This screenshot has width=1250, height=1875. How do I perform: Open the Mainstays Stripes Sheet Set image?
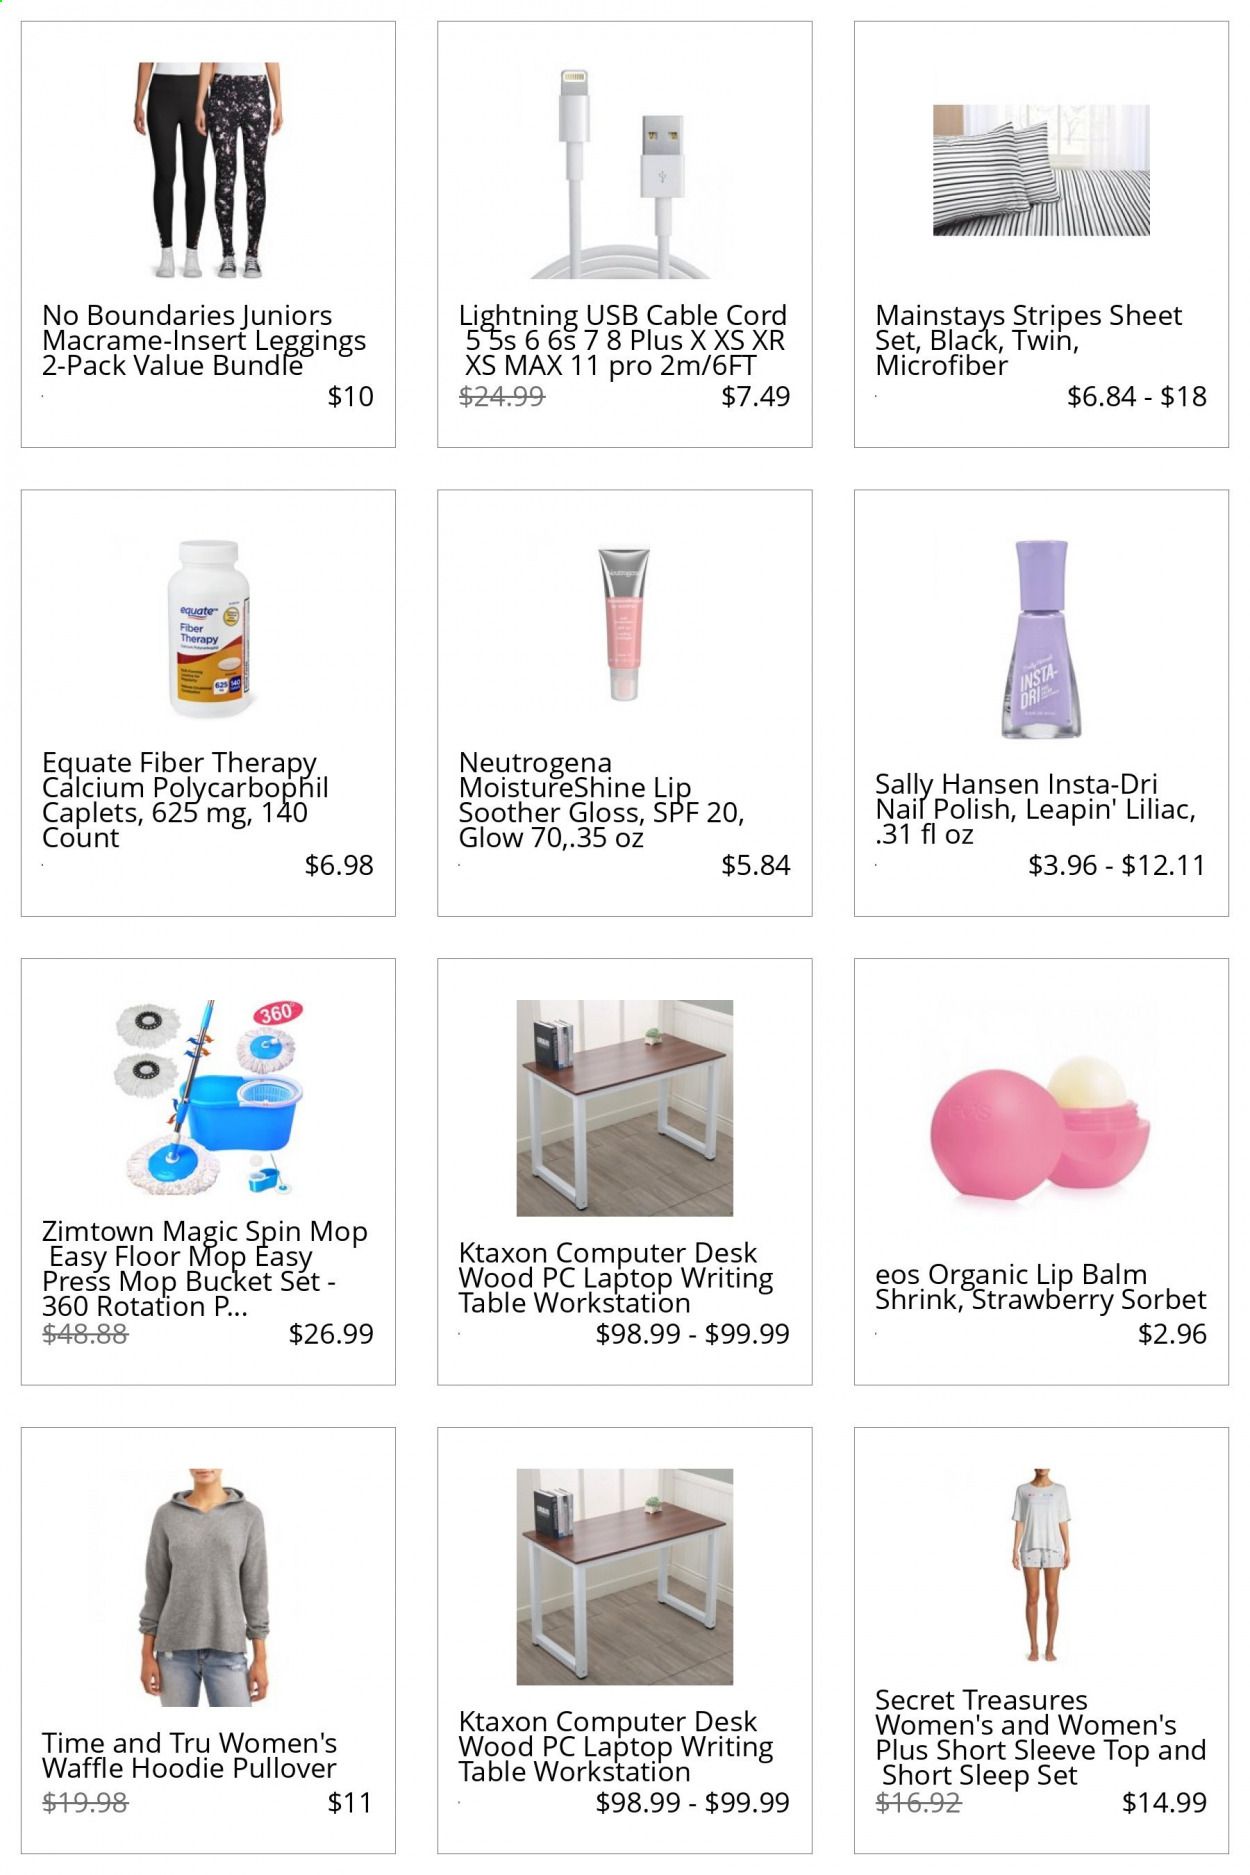click(1041, 170)
